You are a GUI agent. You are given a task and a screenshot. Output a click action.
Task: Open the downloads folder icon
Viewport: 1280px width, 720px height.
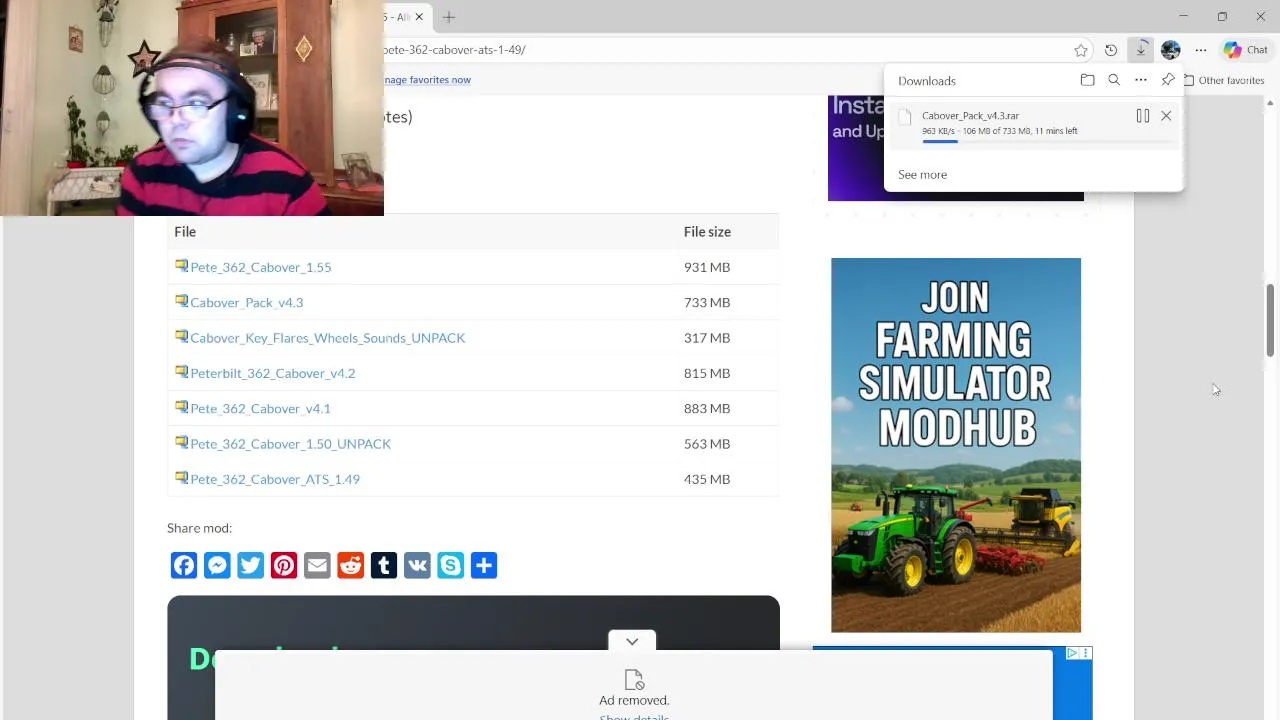(x=1087, y=80)
